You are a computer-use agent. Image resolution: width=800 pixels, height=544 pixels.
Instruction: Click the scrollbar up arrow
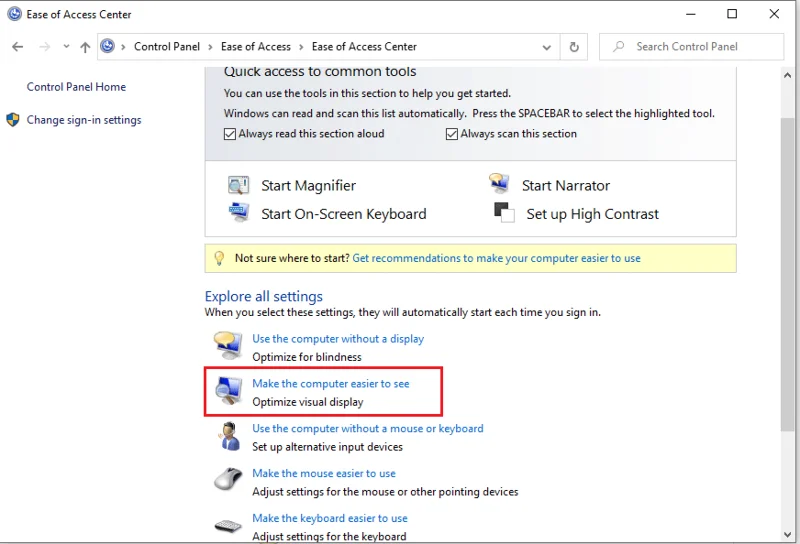pyautogui.click(x=787, y=76)
